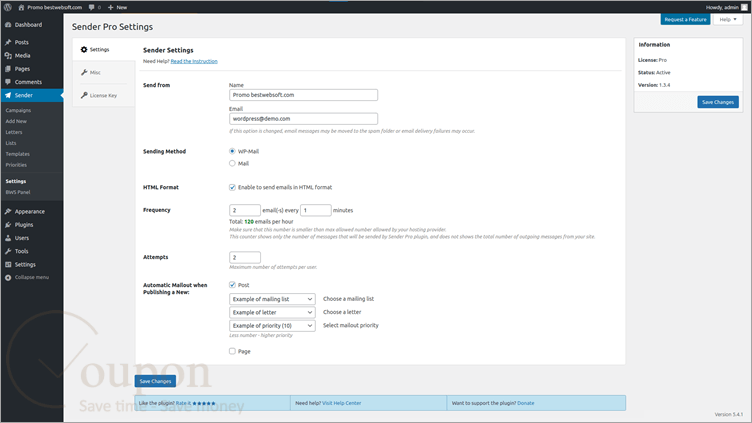The image size is (752, 423).
Task: Click the Plugins plug icon
Action: (x=8, y=225)
